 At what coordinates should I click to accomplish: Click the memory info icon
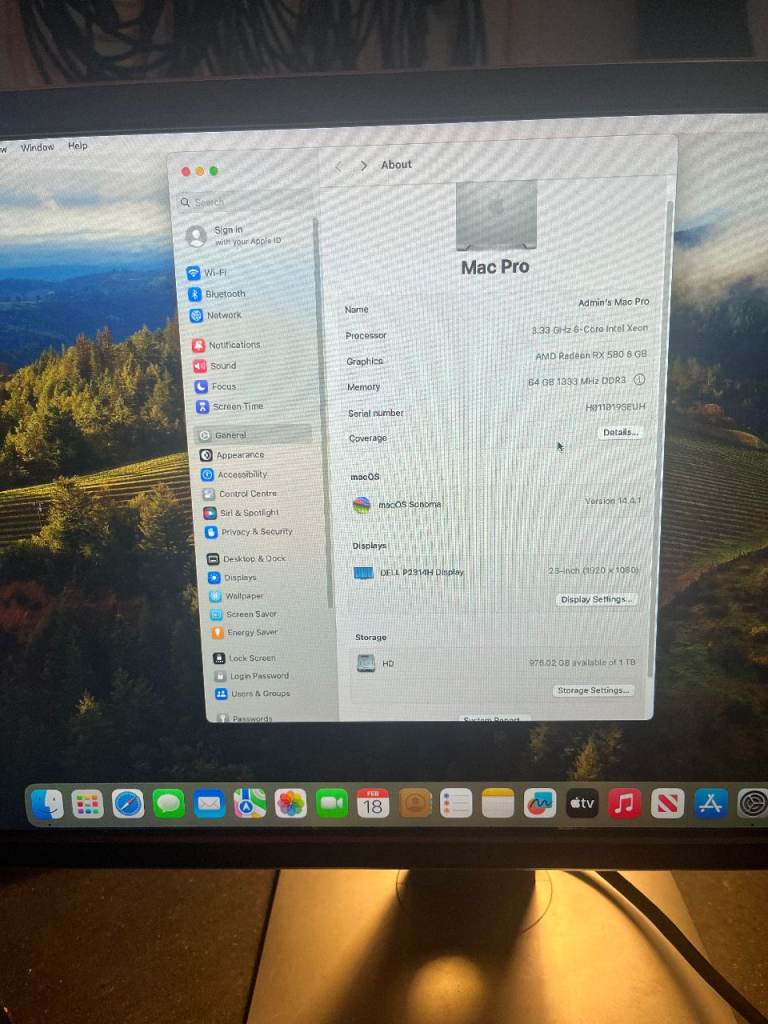pos(639,380)
